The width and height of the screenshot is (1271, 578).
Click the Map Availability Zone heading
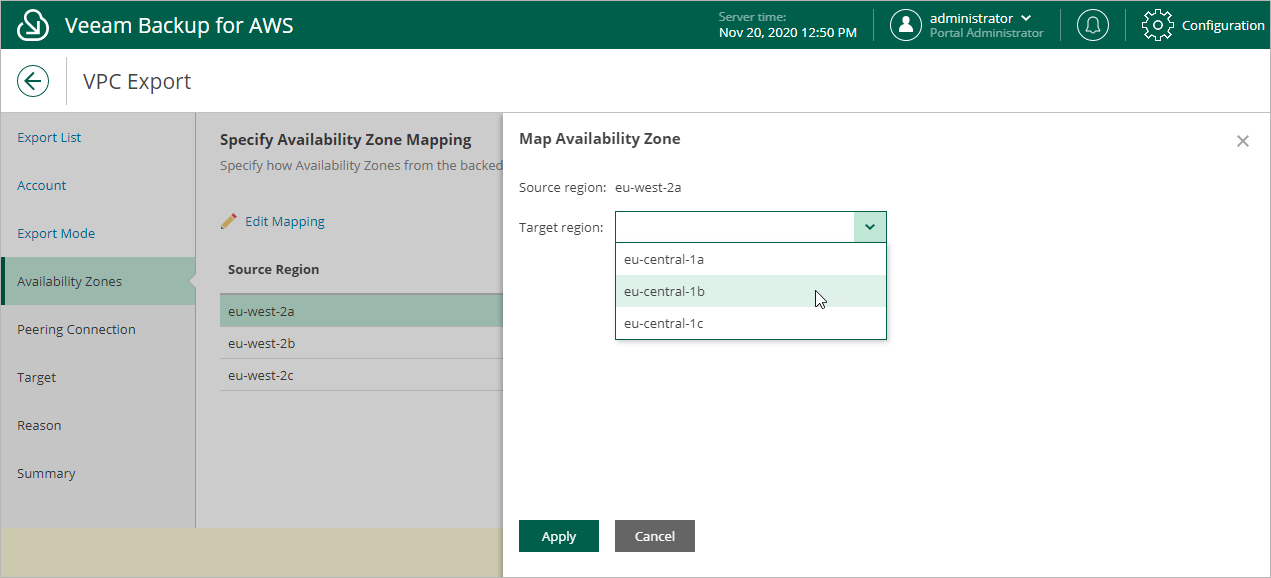pos(599,139)
